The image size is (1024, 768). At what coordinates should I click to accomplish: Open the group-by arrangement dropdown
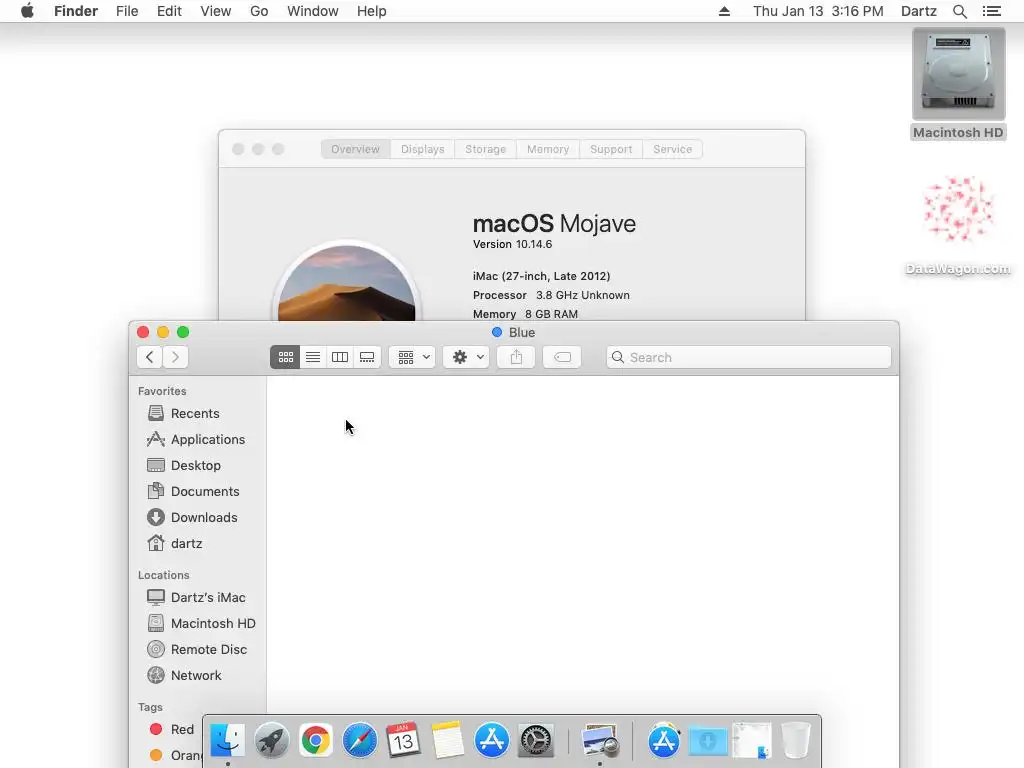click(413, 357)
